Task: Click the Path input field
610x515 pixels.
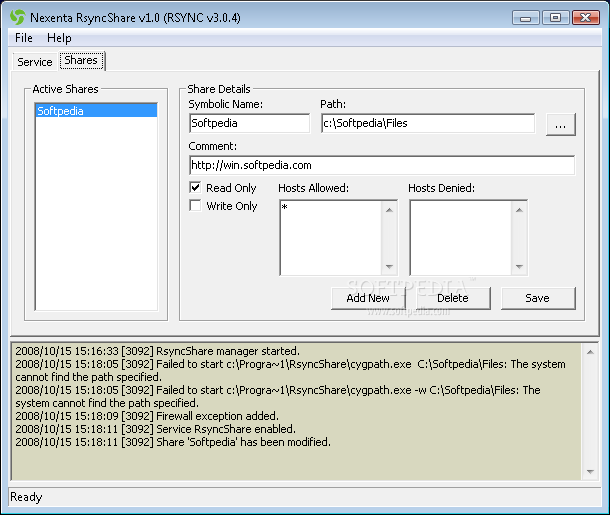Action: [x=428, y=123]
